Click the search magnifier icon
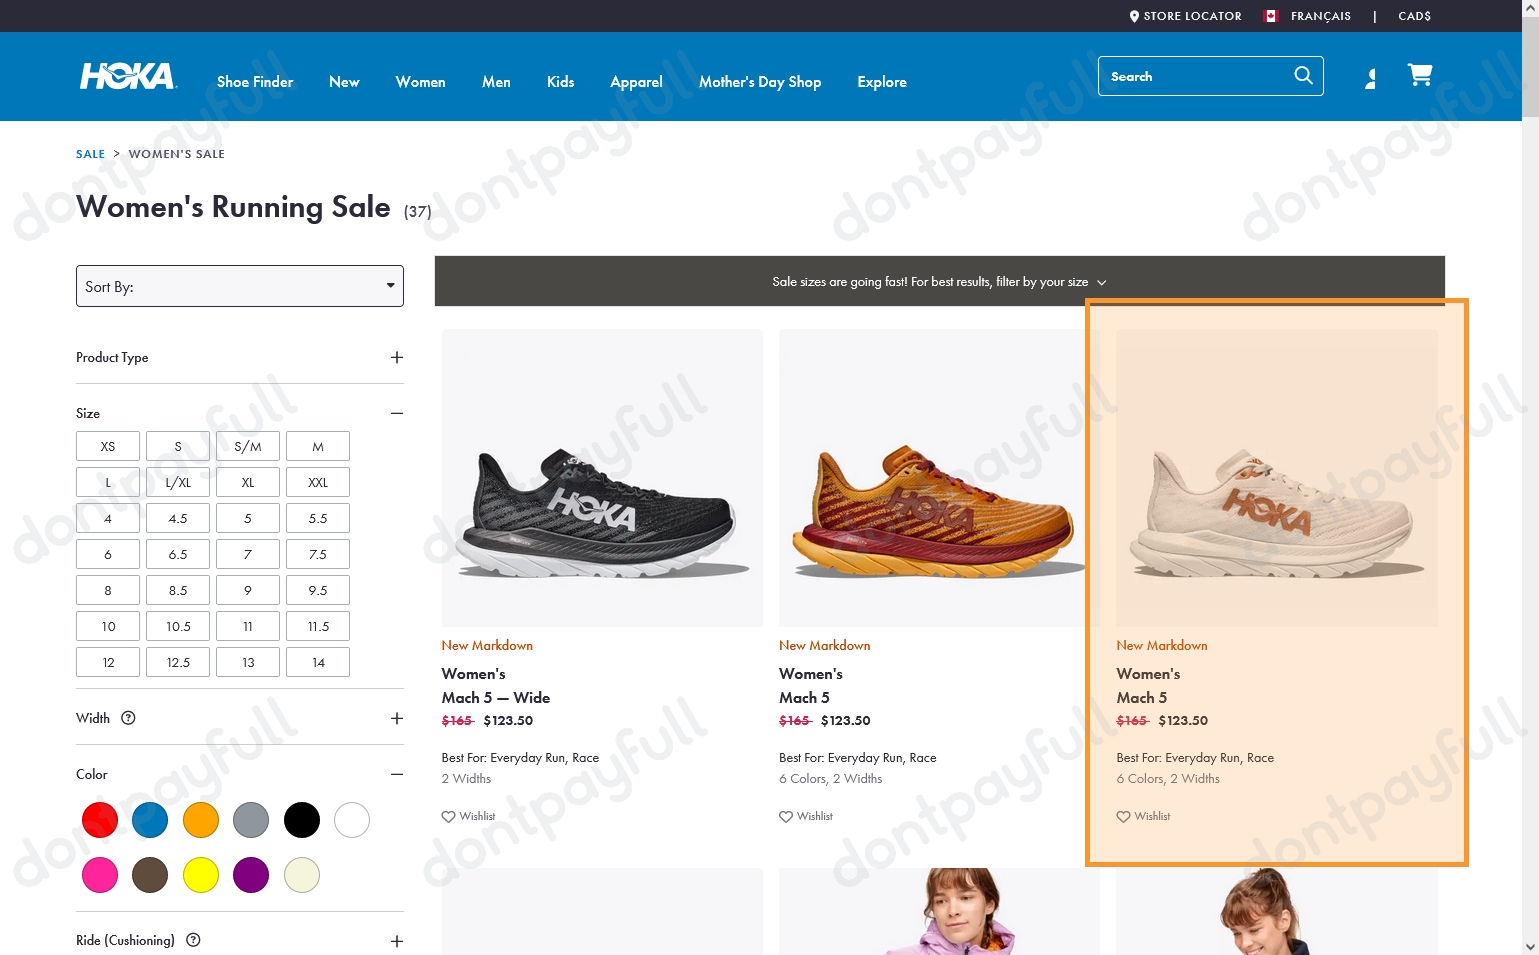 coord(1303,75)
